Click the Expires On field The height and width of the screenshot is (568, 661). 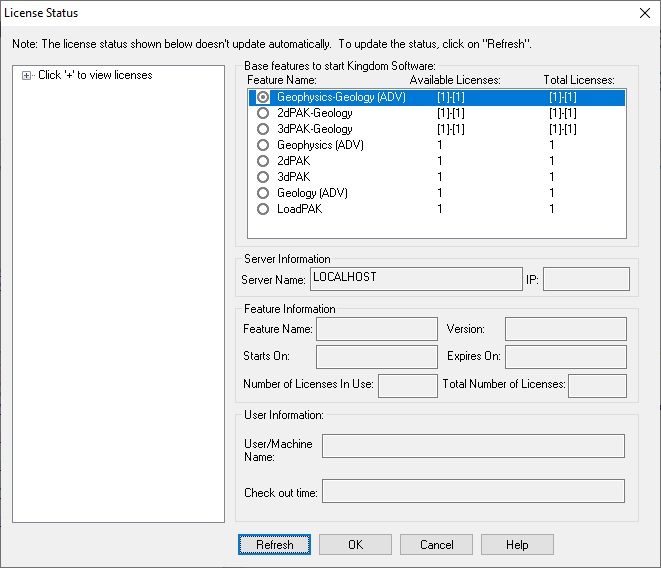tap(566, 357)
